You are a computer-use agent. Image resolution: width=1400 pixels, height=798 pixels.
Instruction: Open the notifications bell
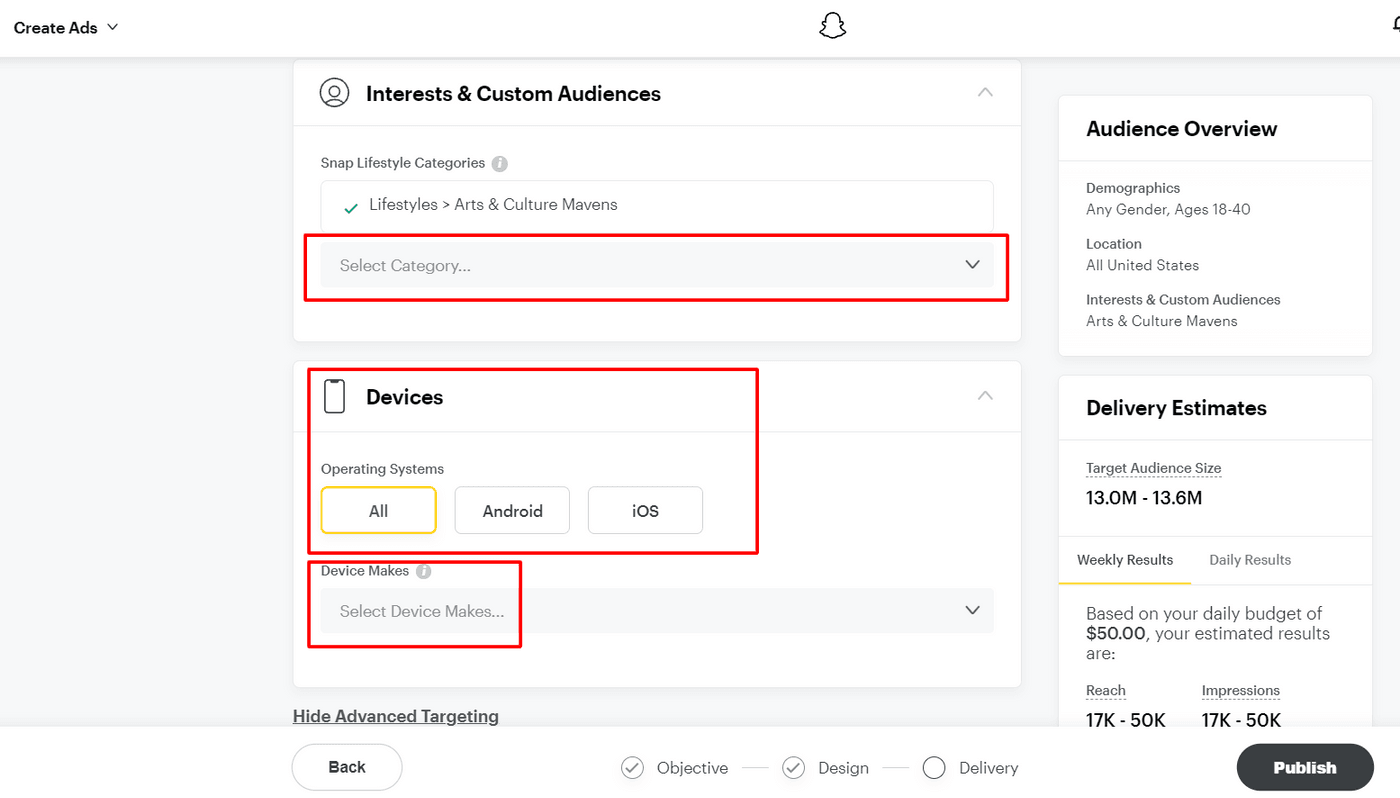(1394, 25)
